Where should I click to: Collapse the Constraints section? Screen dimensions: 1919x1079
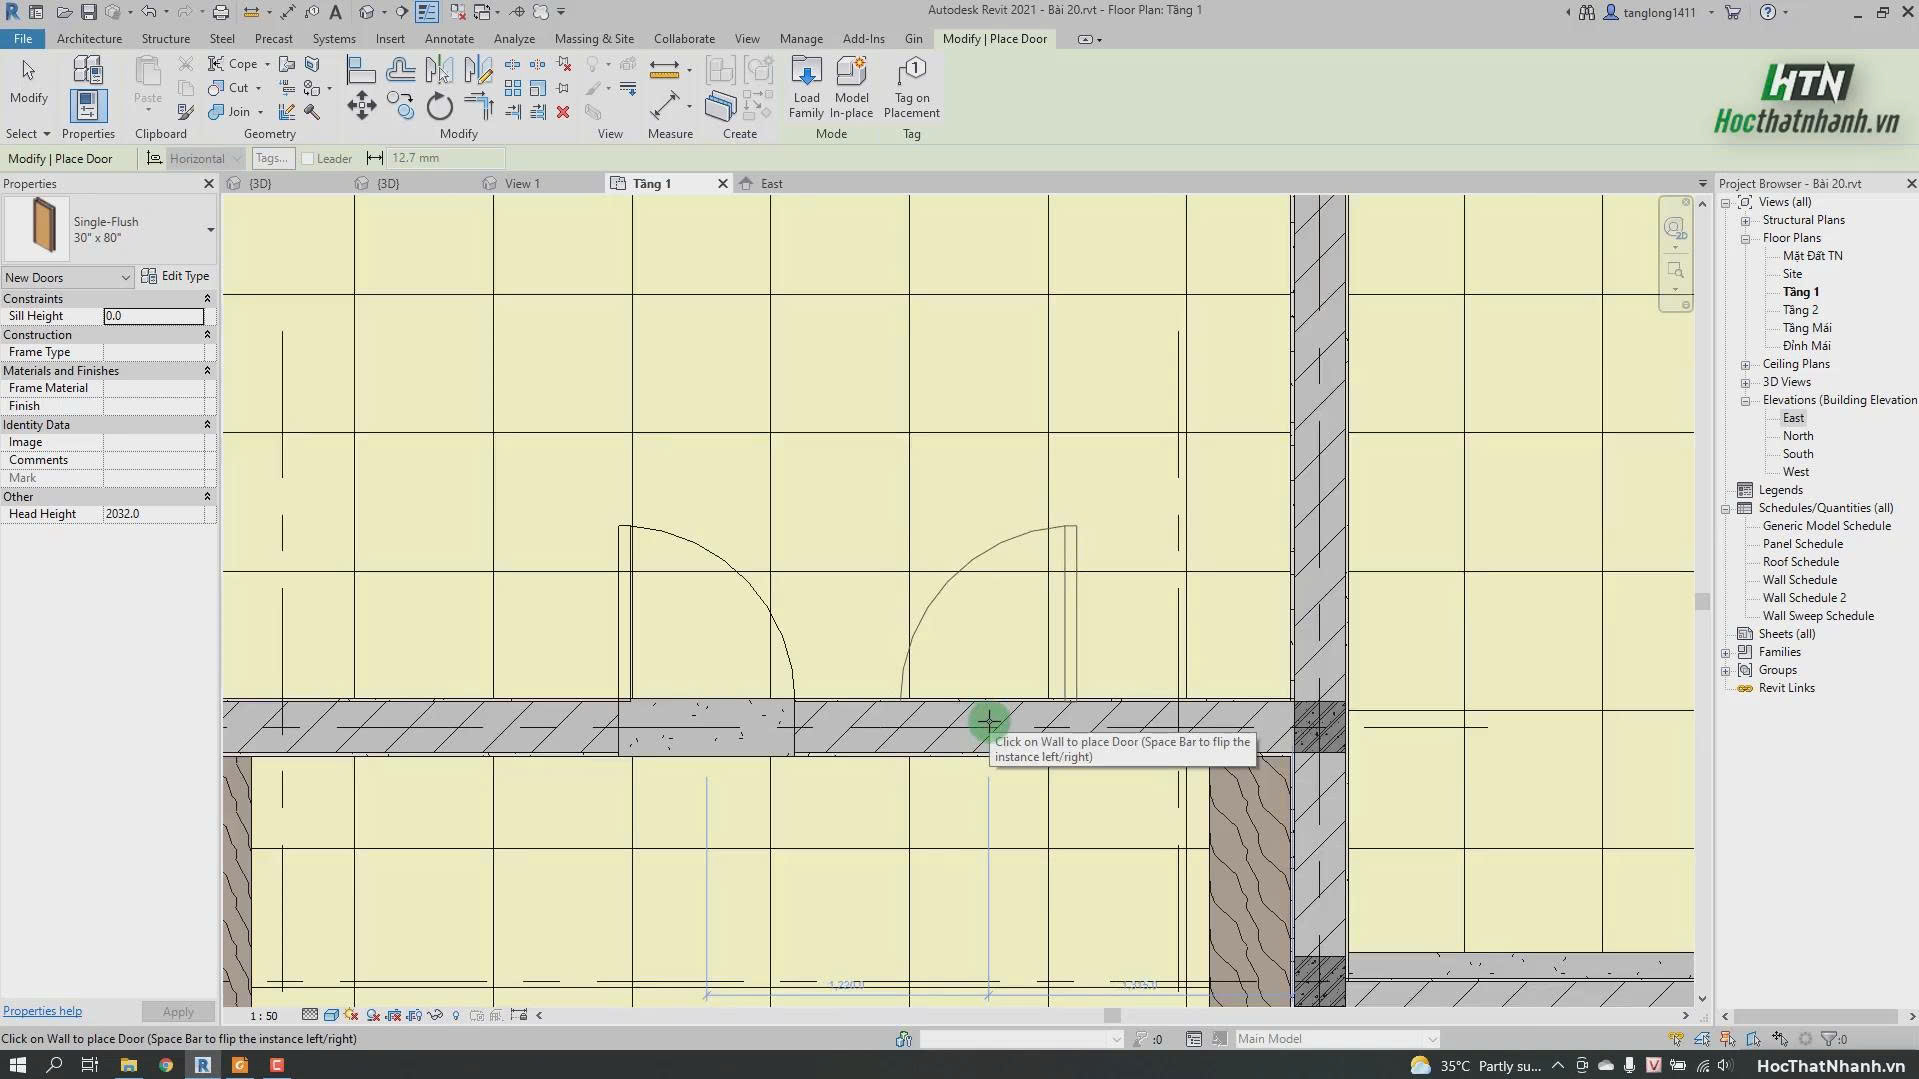point(207,299)
